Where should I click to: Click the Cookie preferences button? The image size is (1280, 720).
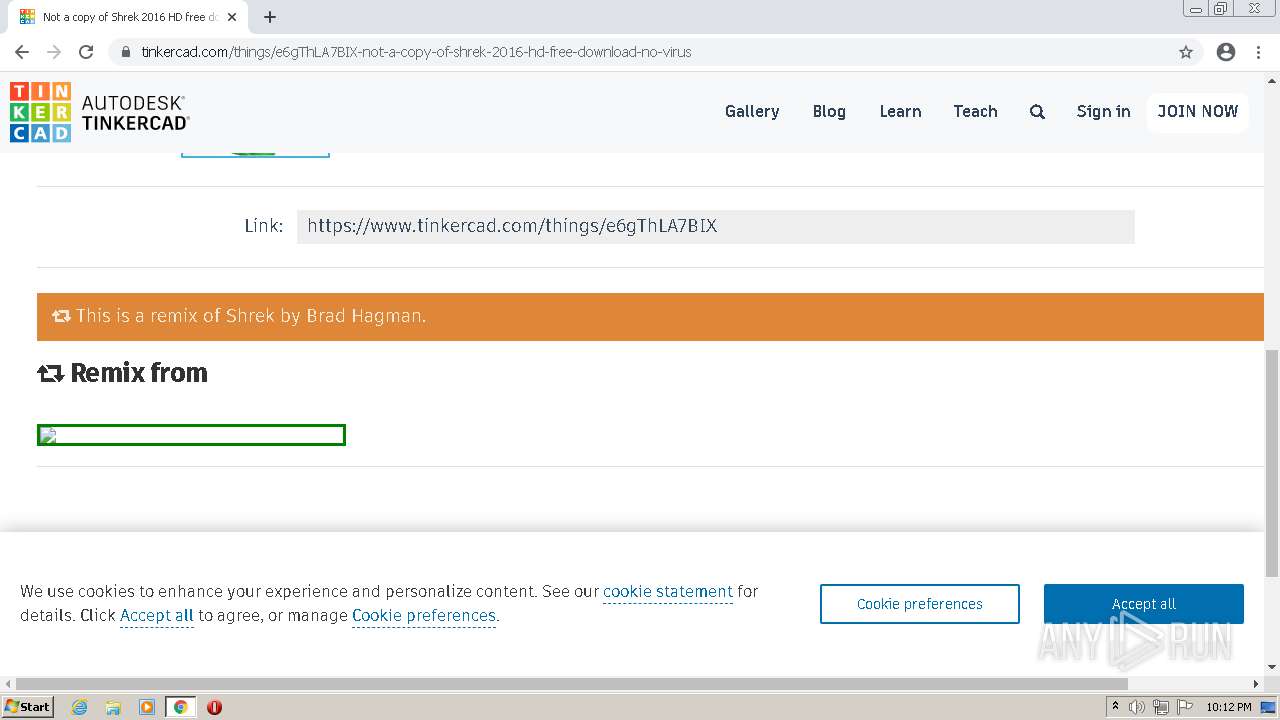click(x=920, y=604)
